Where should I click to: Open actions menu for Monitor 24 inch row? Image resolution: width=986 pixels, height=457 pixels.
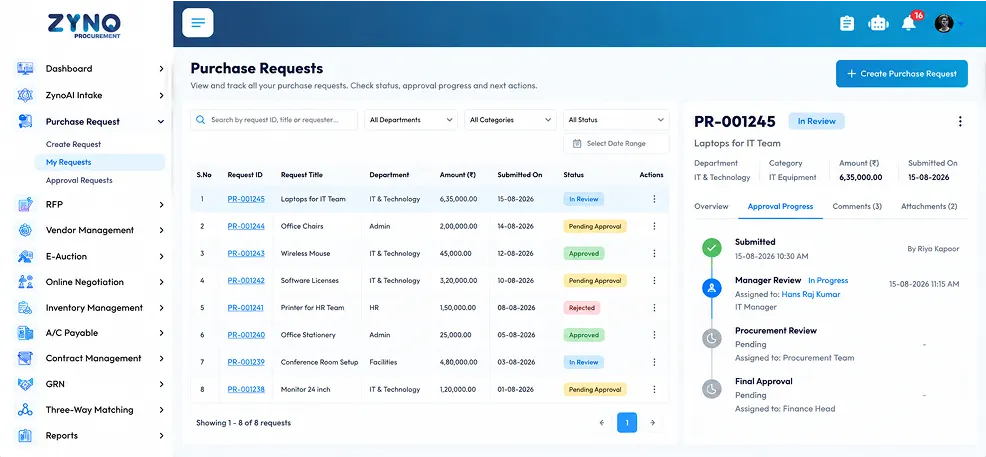coord(654,390)
